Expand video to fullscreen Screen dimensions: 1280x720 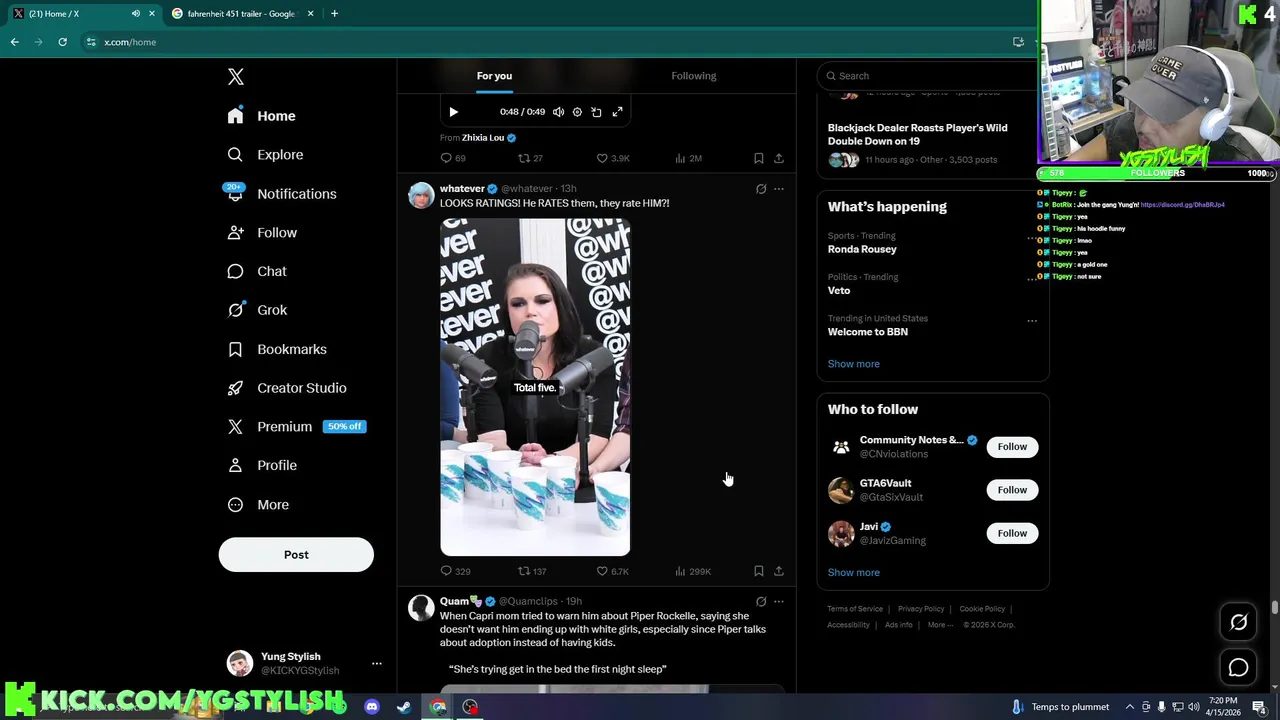coord(617,112)
